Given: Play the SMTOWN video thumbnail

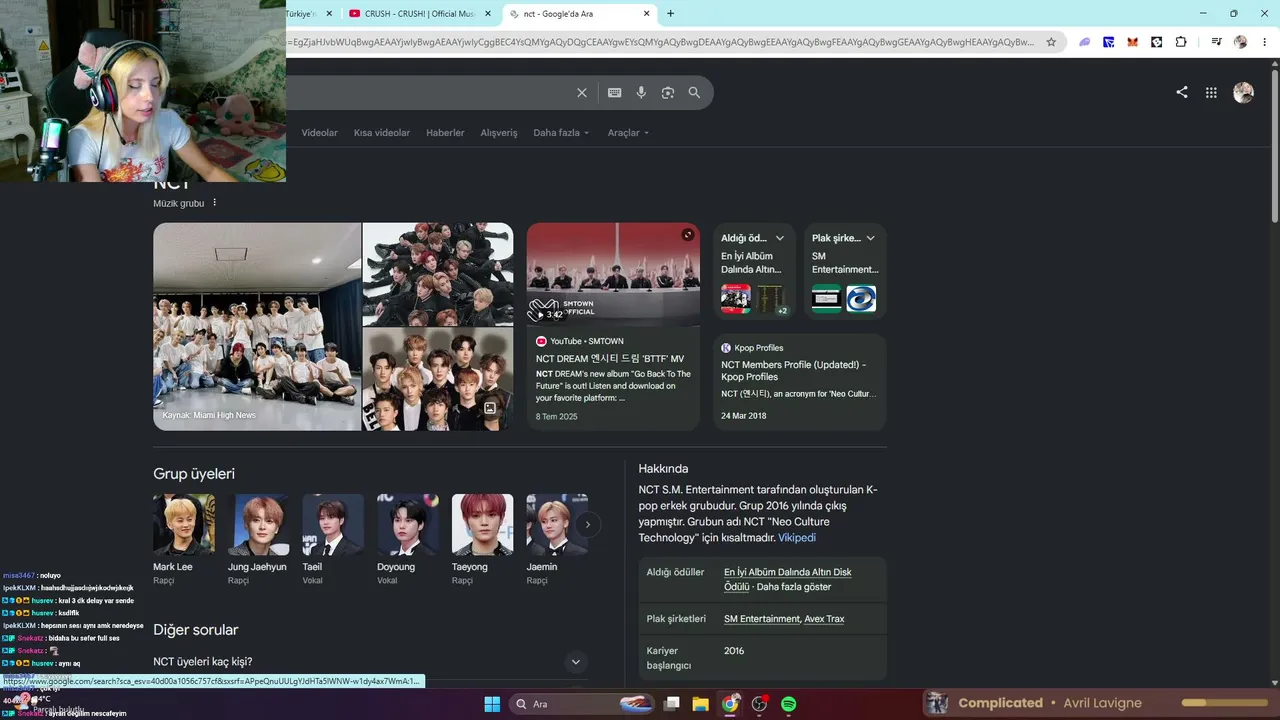Looking at the screenshot, I should pos(613,274).
